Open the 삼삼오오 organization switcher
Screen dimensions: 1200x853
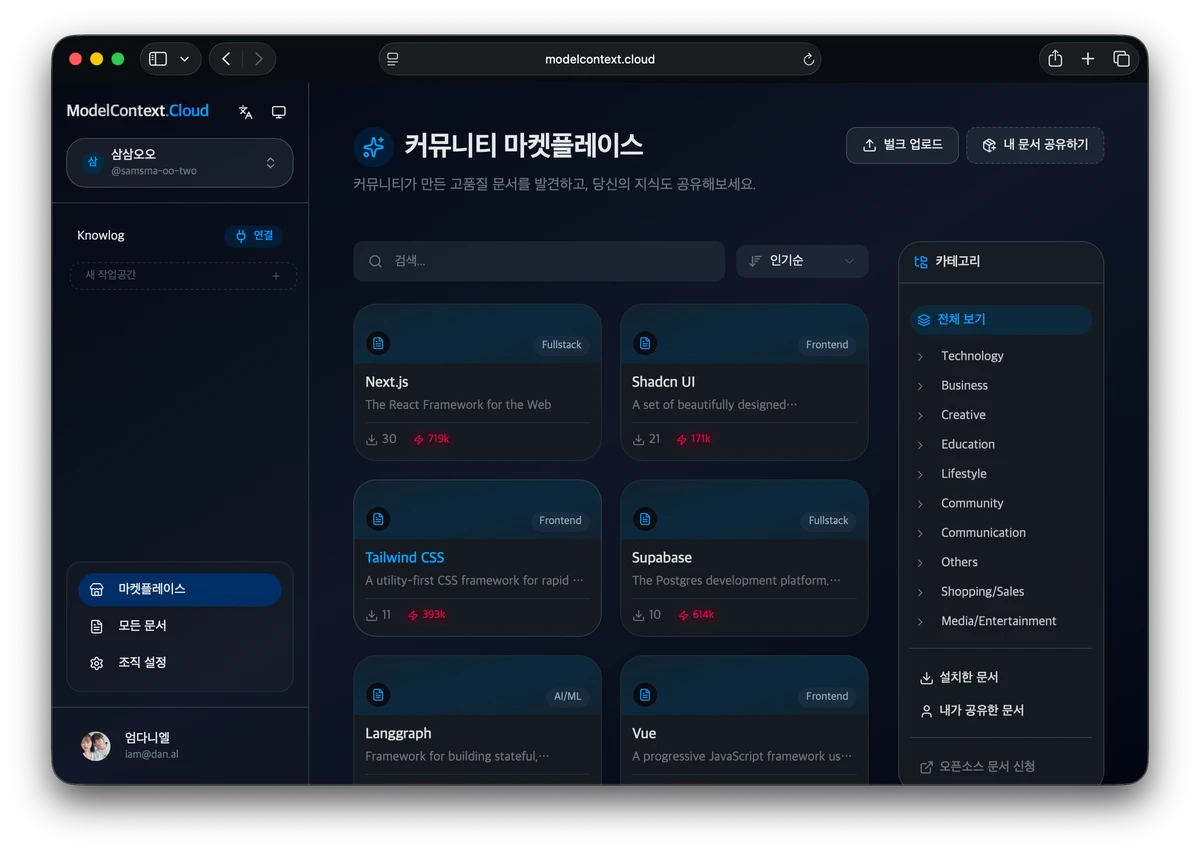click(180, 163)
